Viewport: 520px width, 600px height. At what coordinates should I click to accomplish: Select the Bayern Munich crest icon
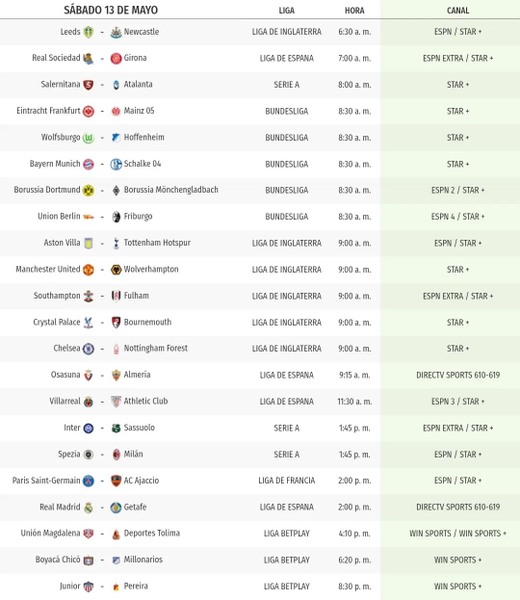(88, 164)
